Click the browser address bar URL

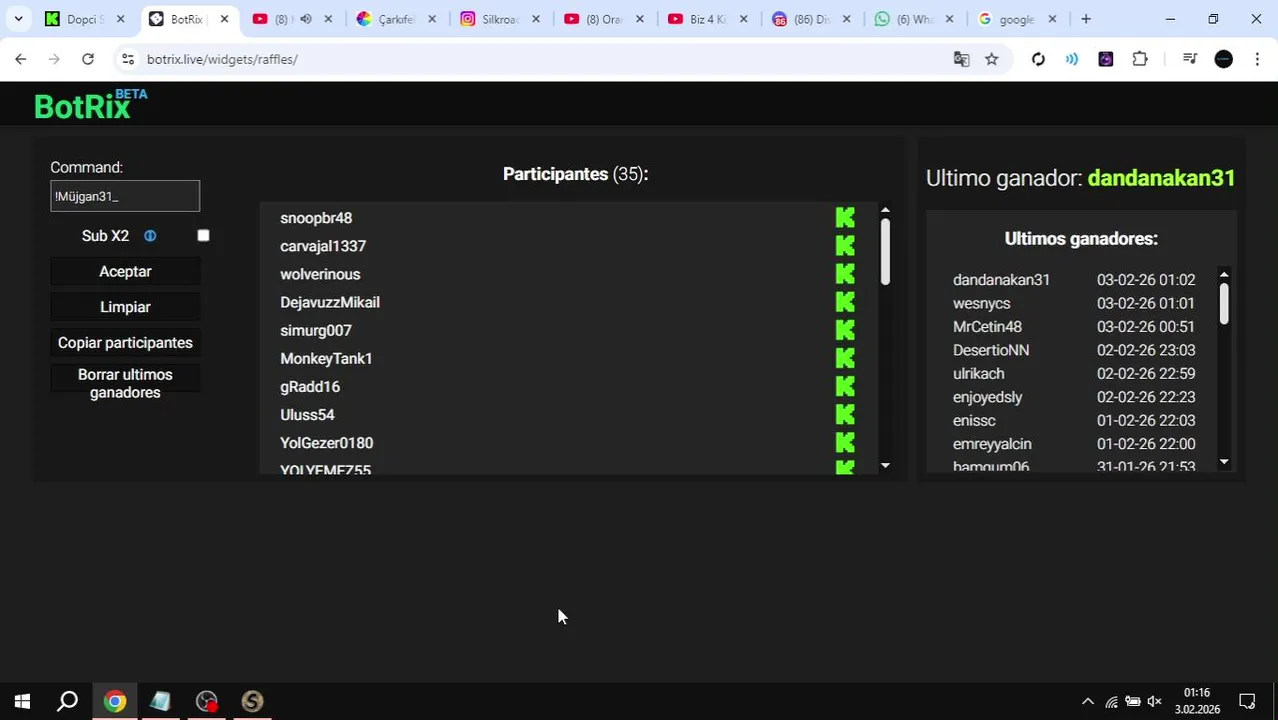click(x=222, y=59)
